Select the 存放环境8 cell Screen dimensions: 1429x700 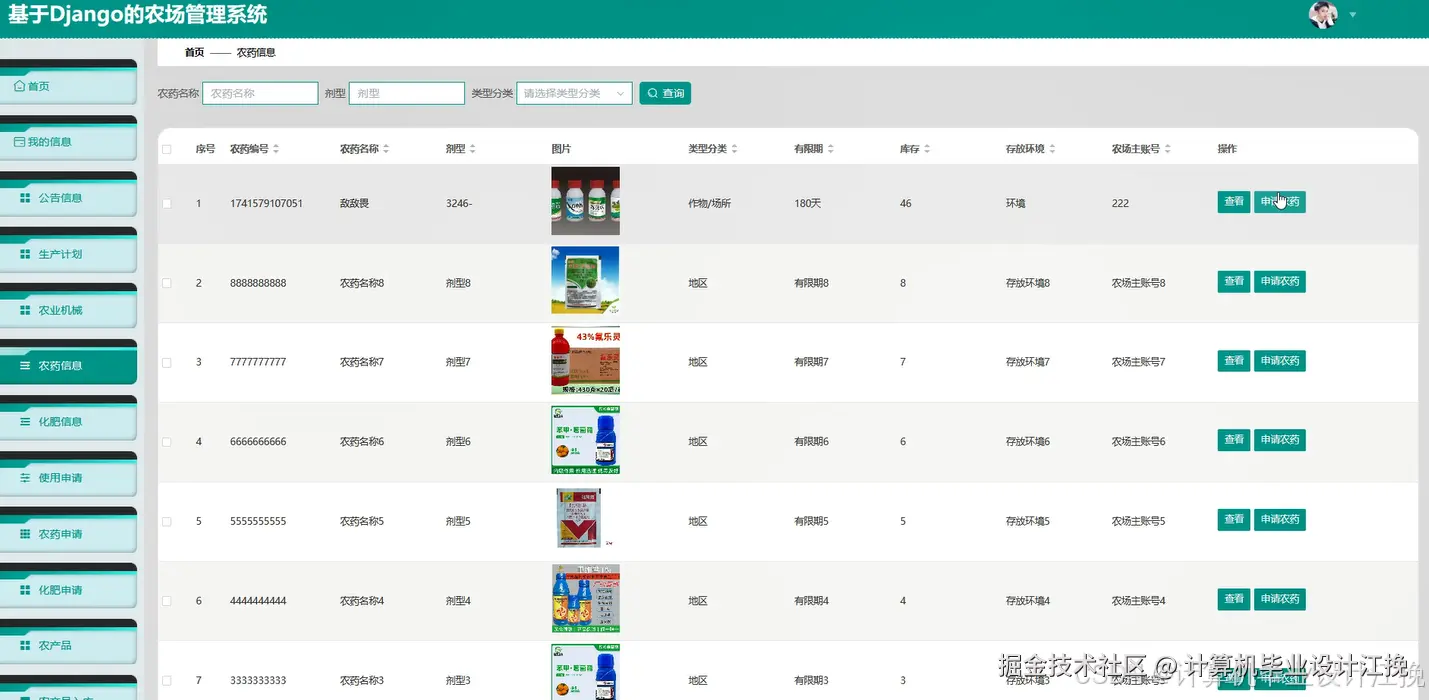(1028, 283)
